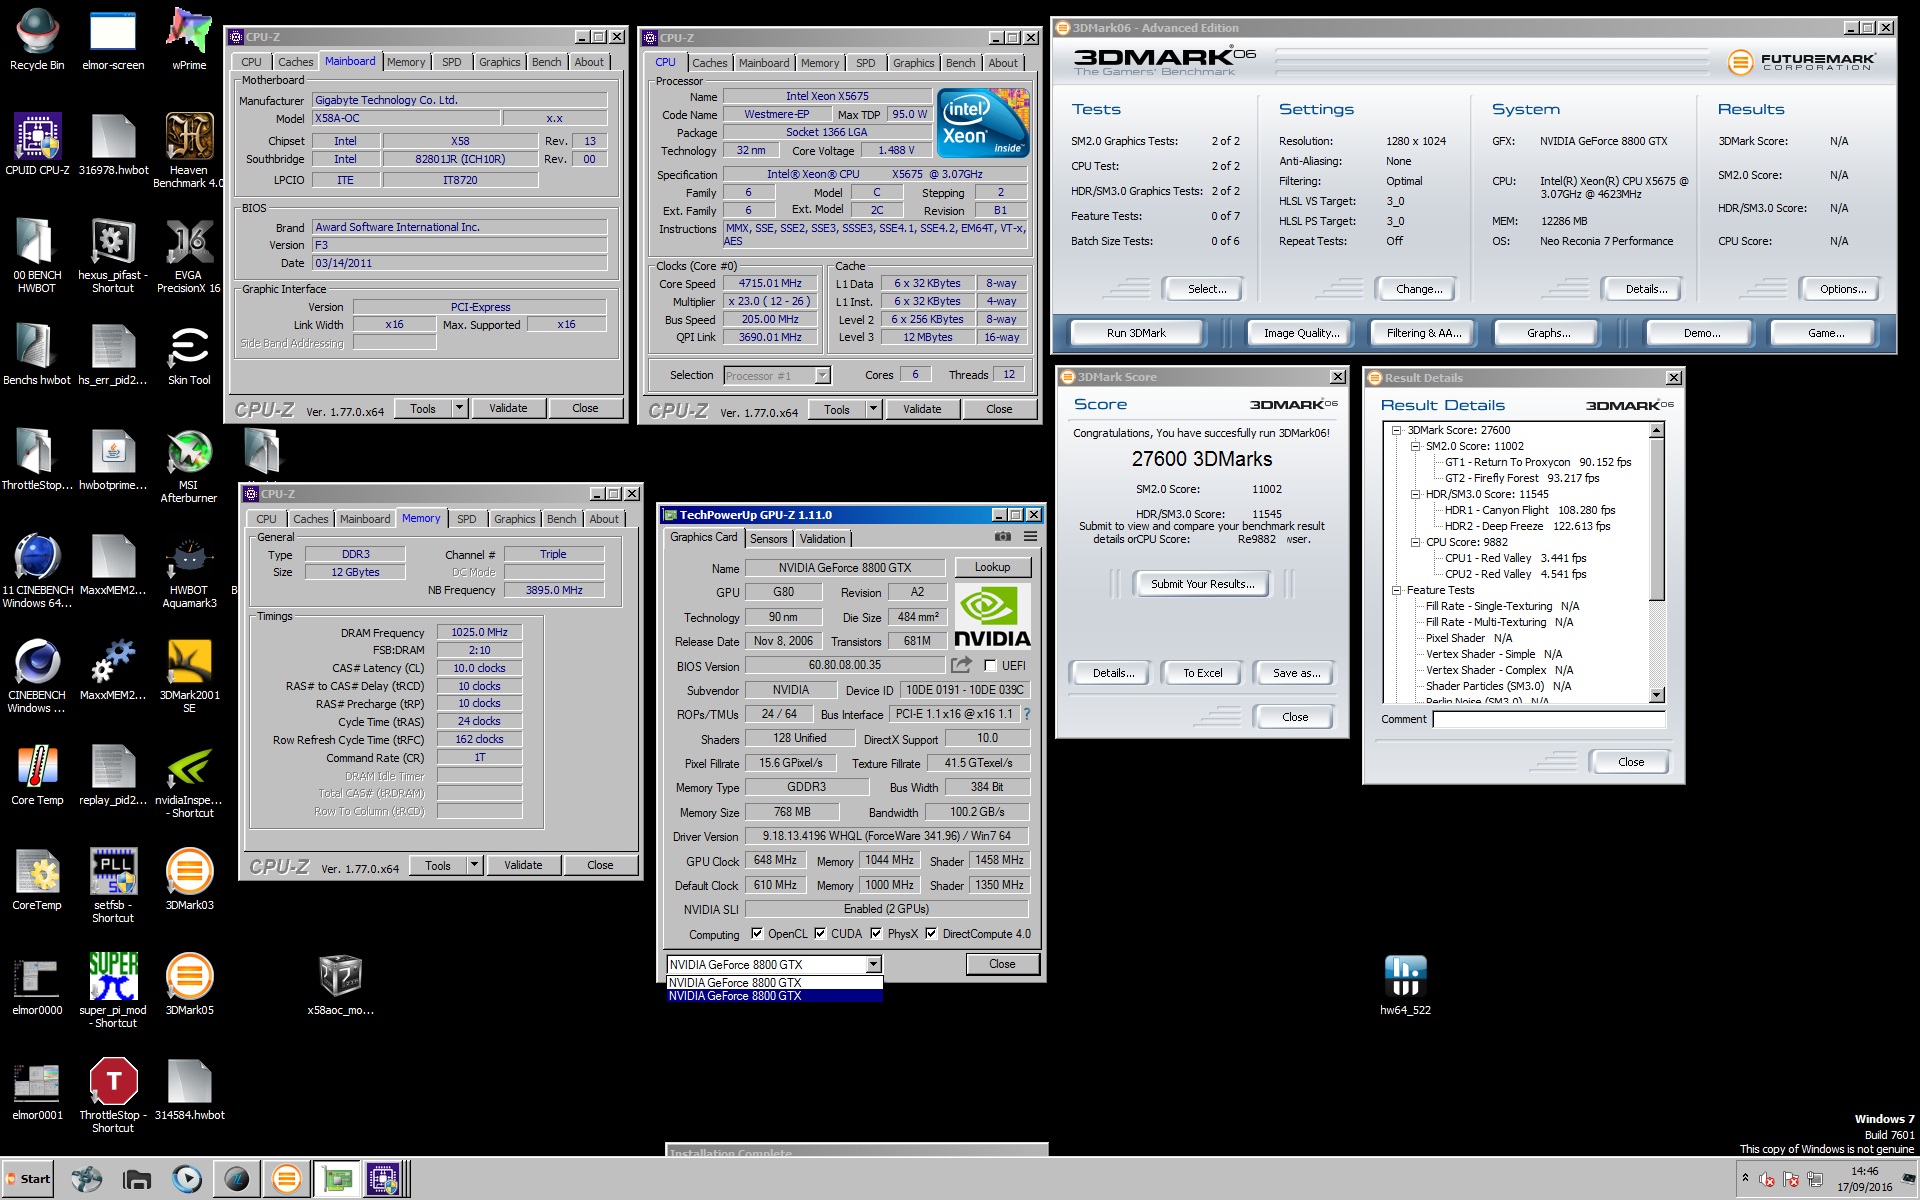Toggle the OpenCL checkbox

[756, 934]
